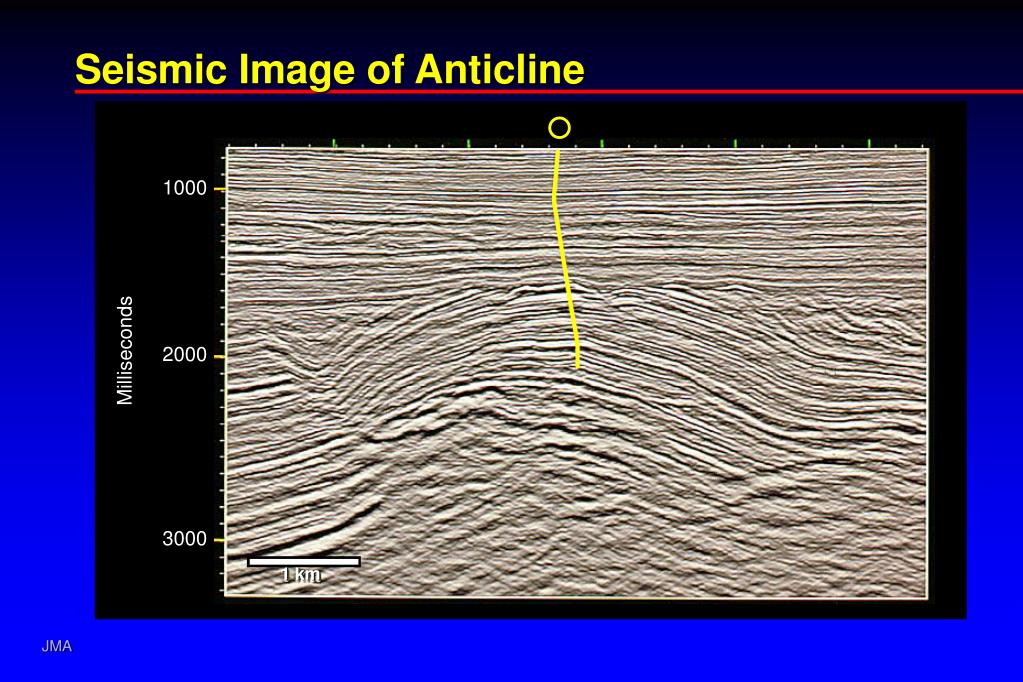The width and height of the screenshot is (1023, 682).
Task: Click the yellow well location circle marker
Action: click(560, 128)
